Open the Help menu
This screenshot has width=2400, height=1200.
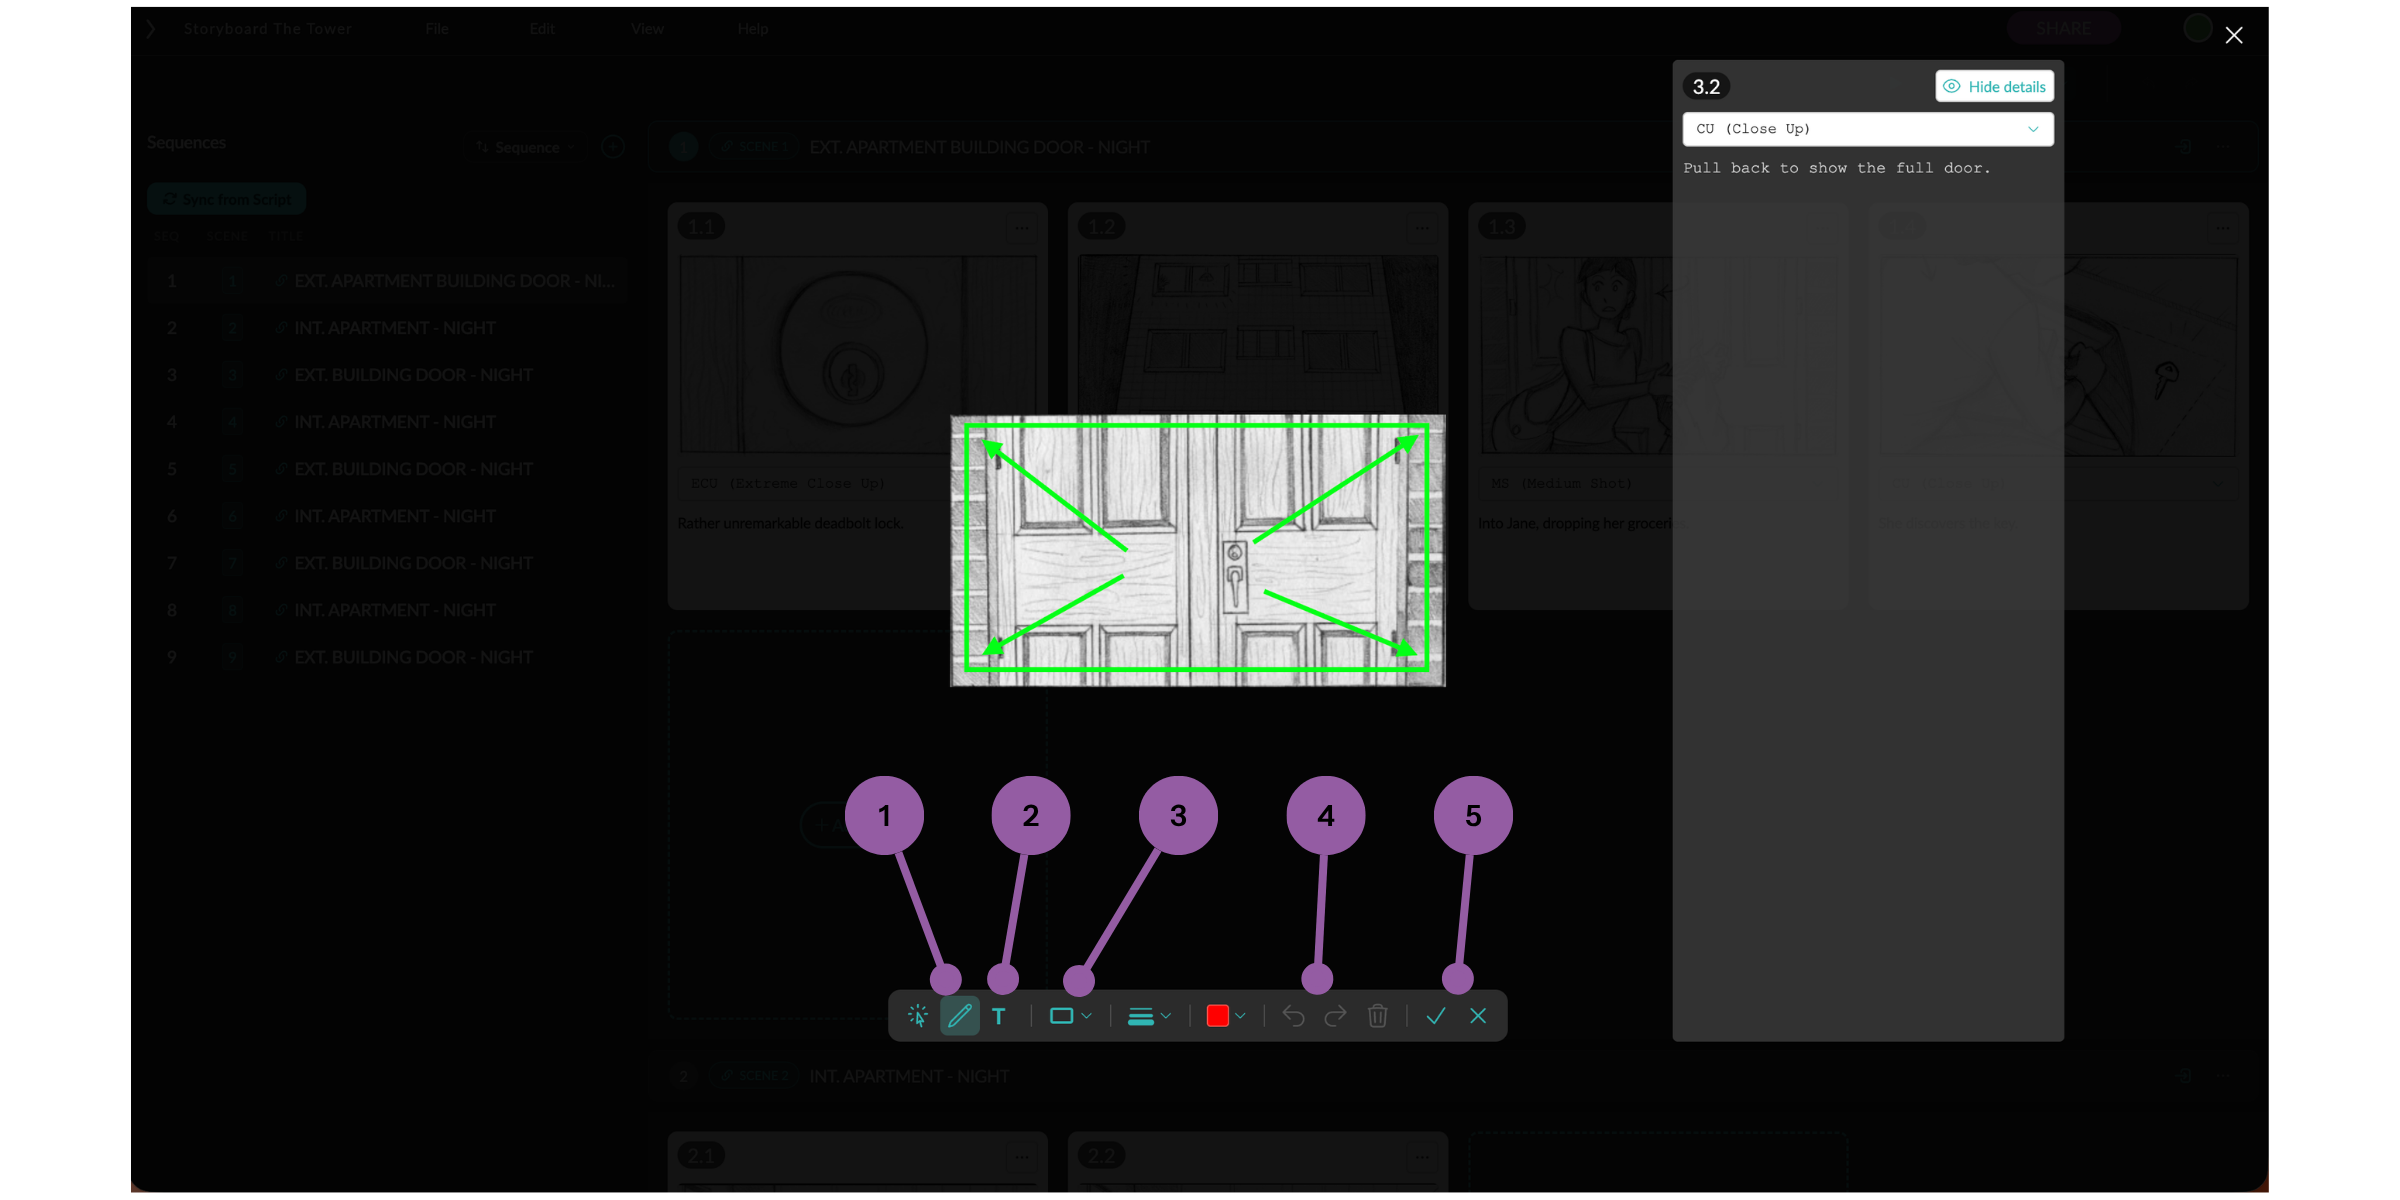pyautogui.click(x=753, y=29)
